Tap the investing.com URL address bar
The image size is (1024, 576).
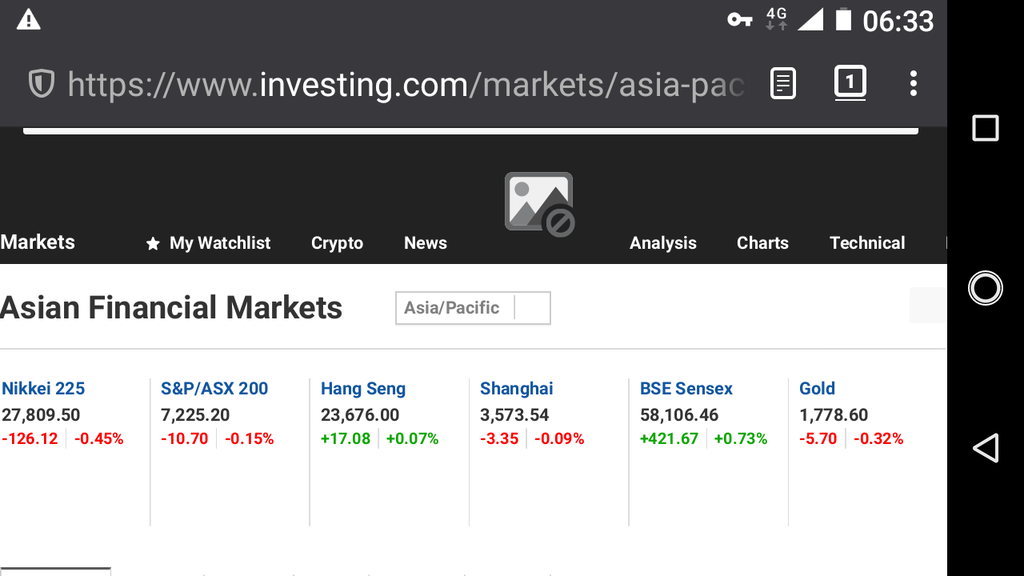point(405,85)
